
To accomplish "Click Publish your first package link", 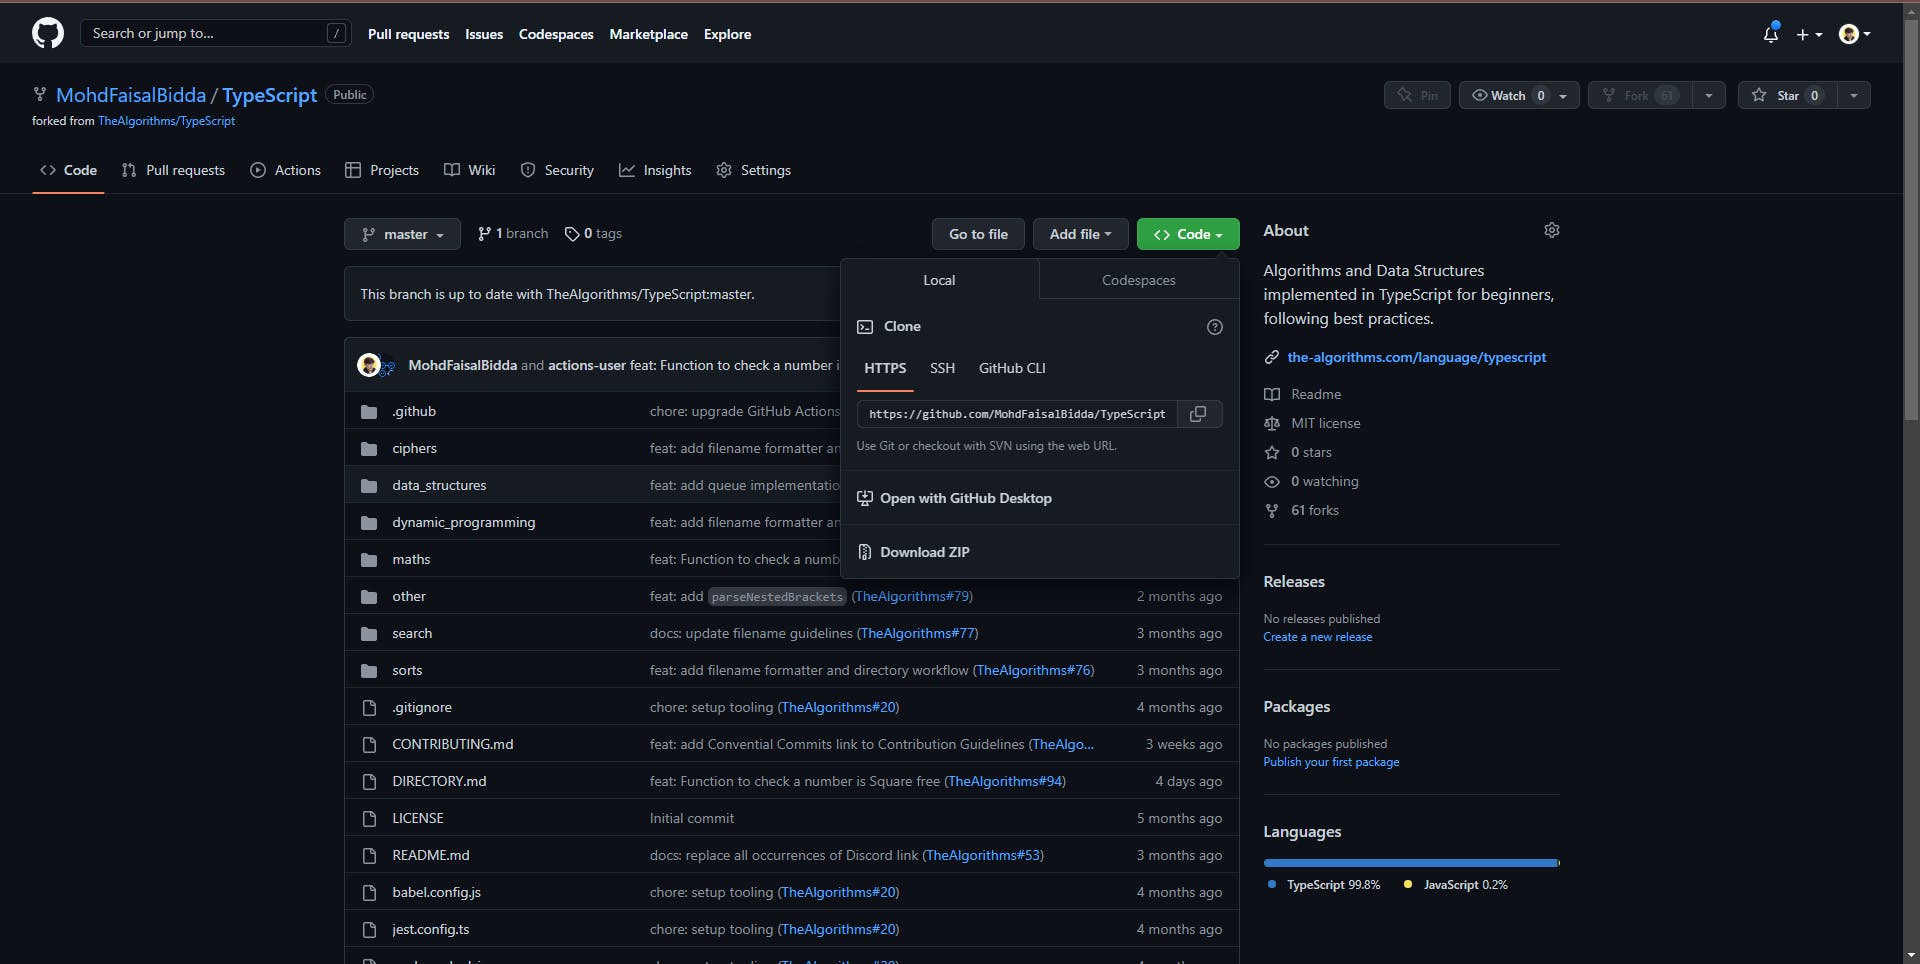I will click(x=1331, y=762).
